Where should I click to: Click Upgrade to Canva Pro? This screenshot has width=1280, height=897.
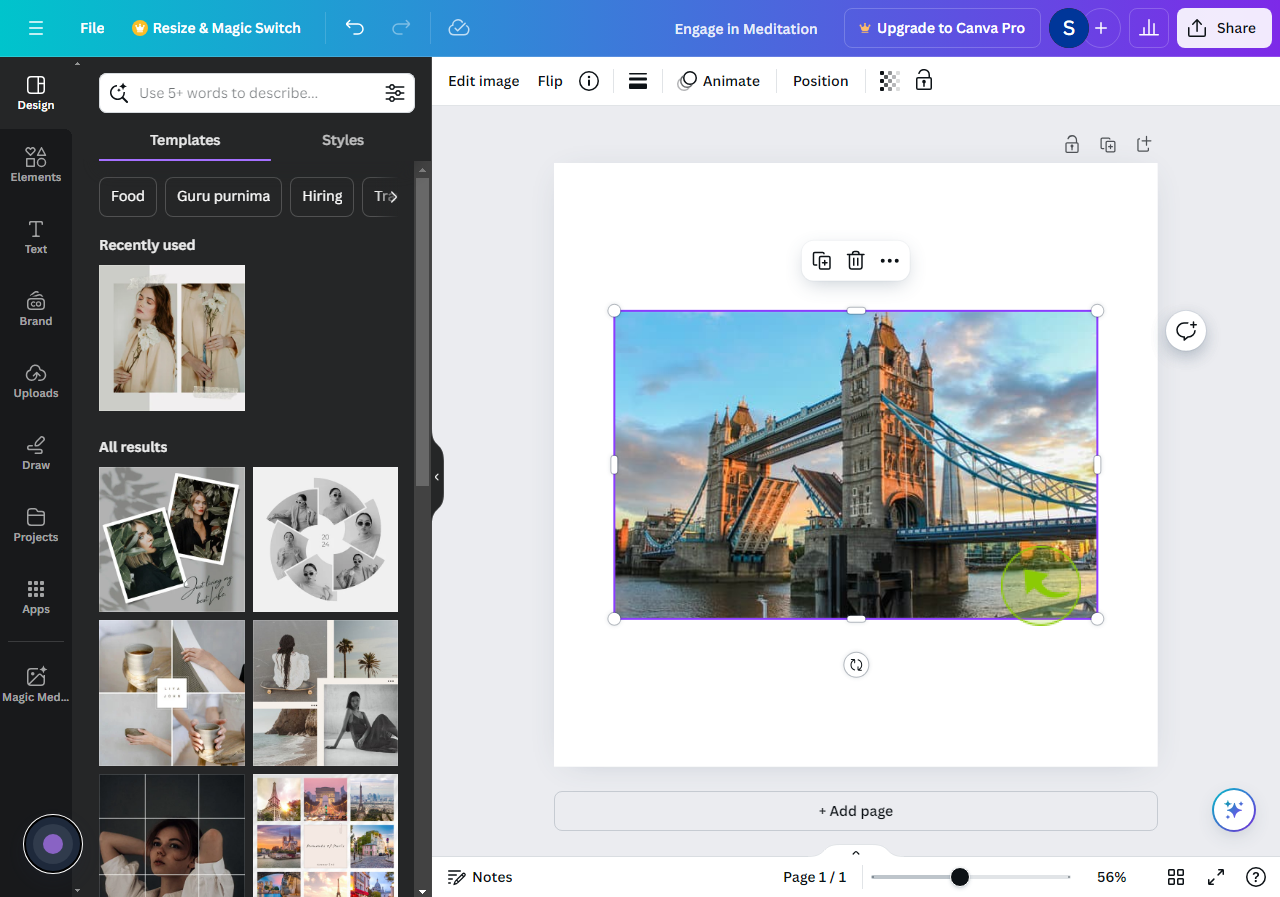pos(942,28)
